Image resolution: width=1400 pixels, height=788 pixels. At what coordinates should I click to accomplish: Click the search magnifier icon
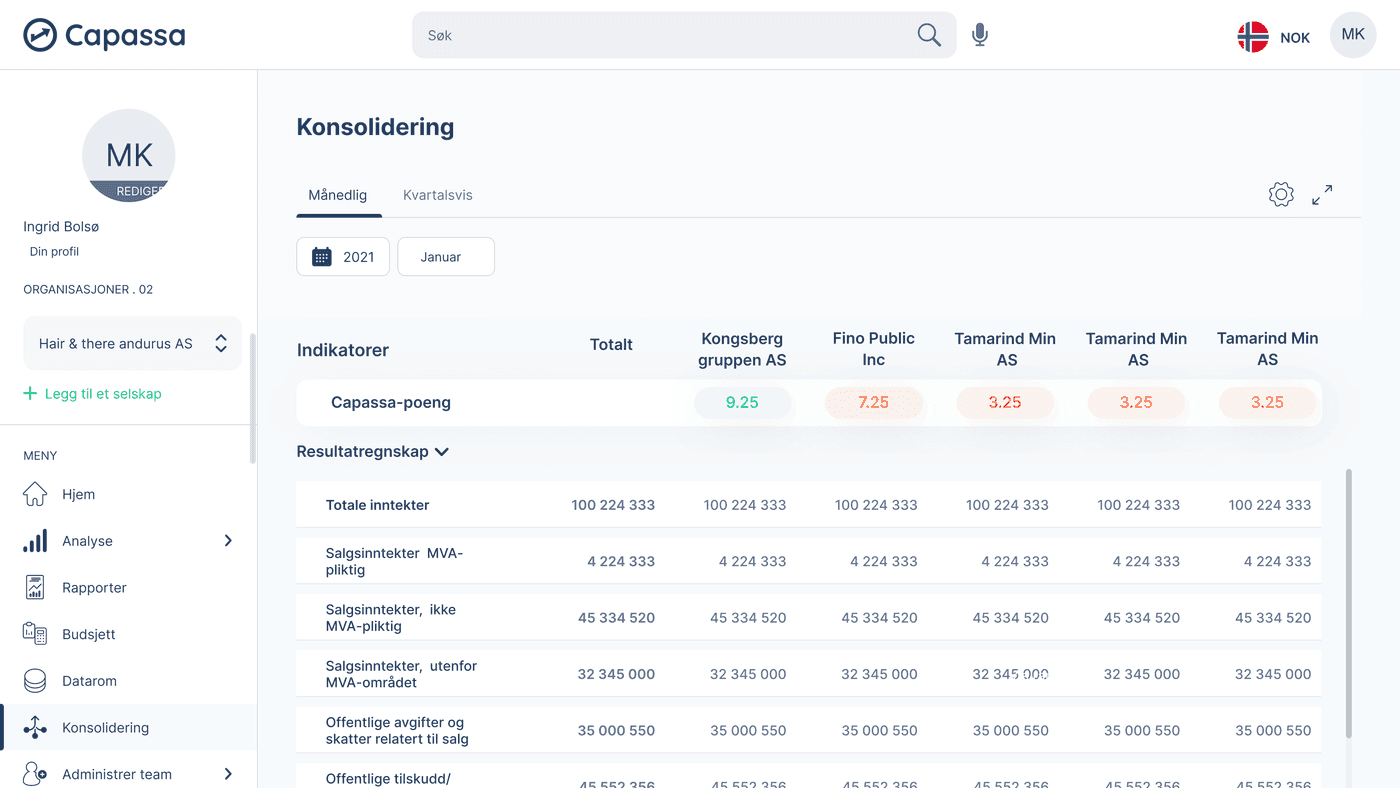click(x=929, y=35)
